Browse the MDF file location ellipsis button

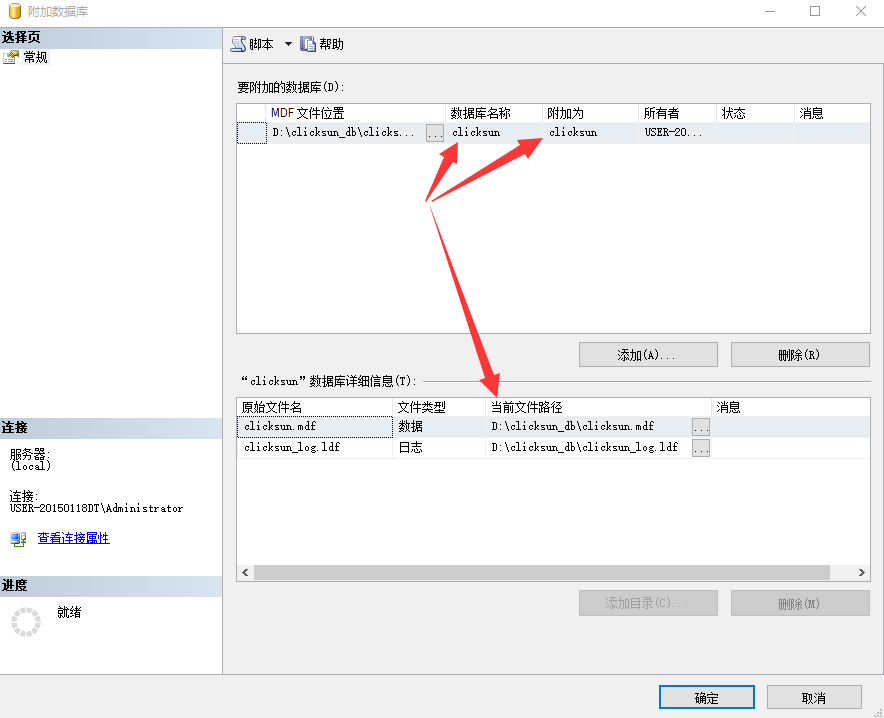click(x=435, y=133)
